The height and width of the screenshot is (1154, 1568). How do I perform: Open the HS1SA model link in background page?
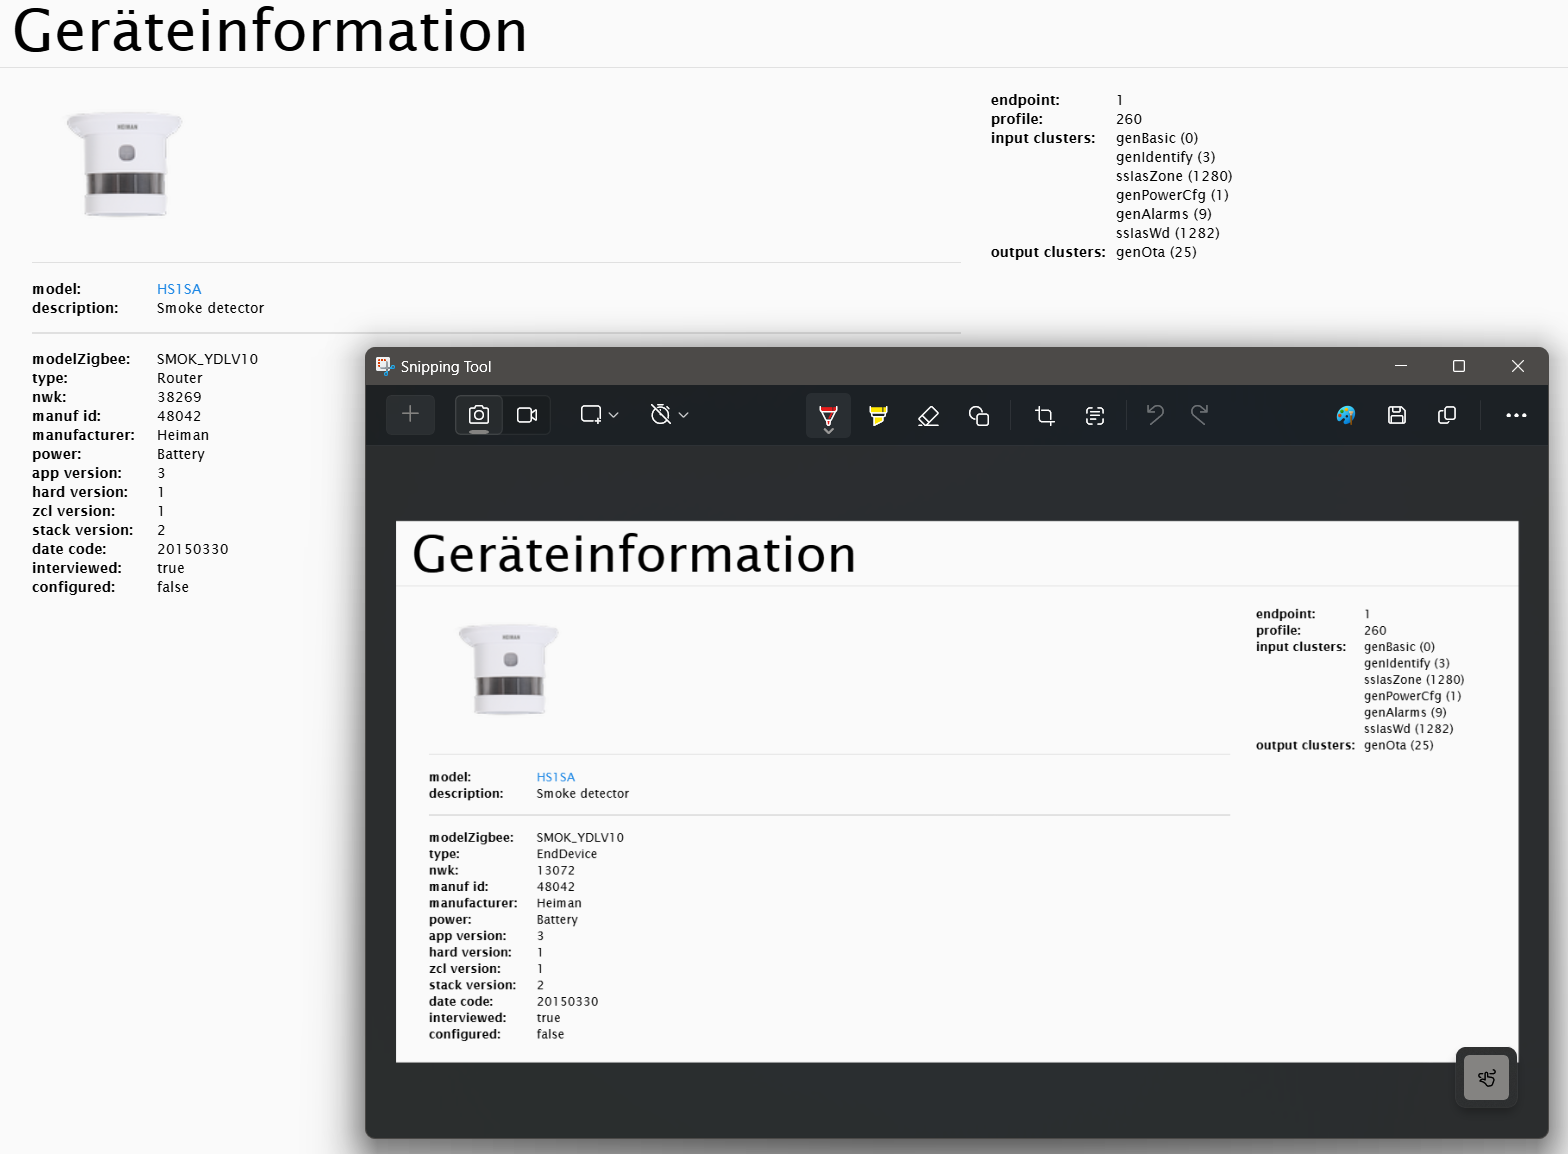click(x=179, y=289)
